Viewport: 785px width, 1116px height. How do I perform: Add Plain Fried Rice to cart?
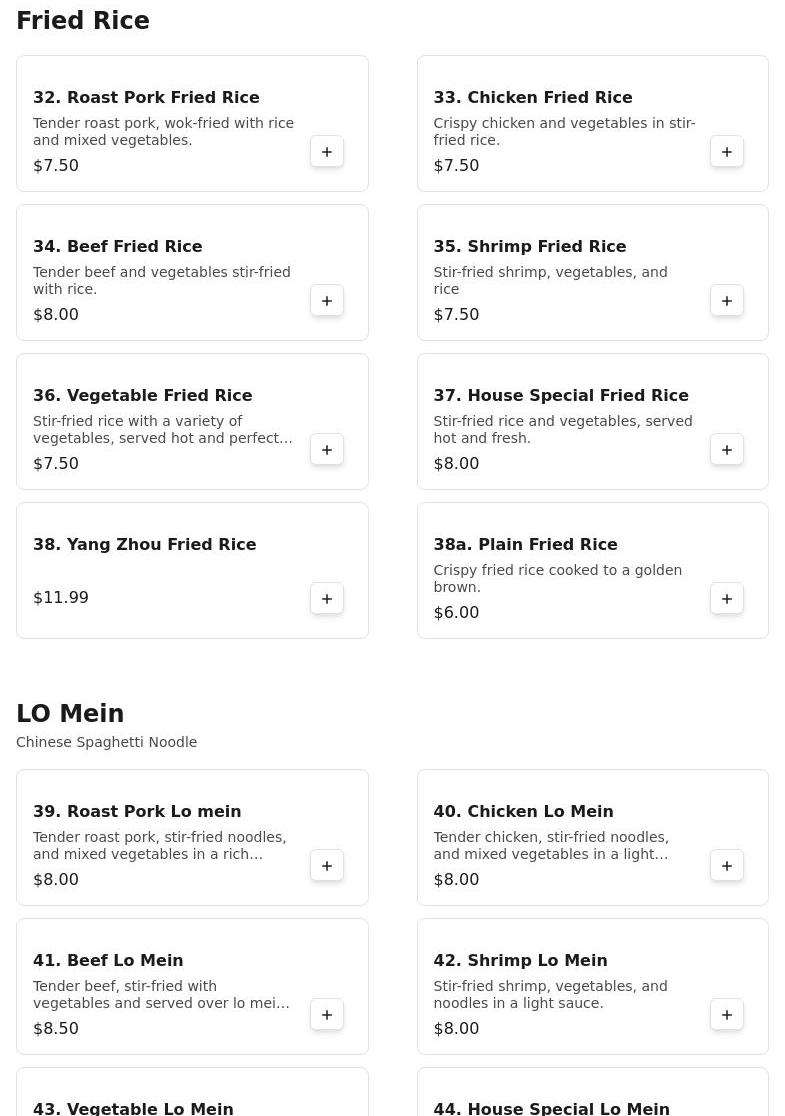coord(727,599)
